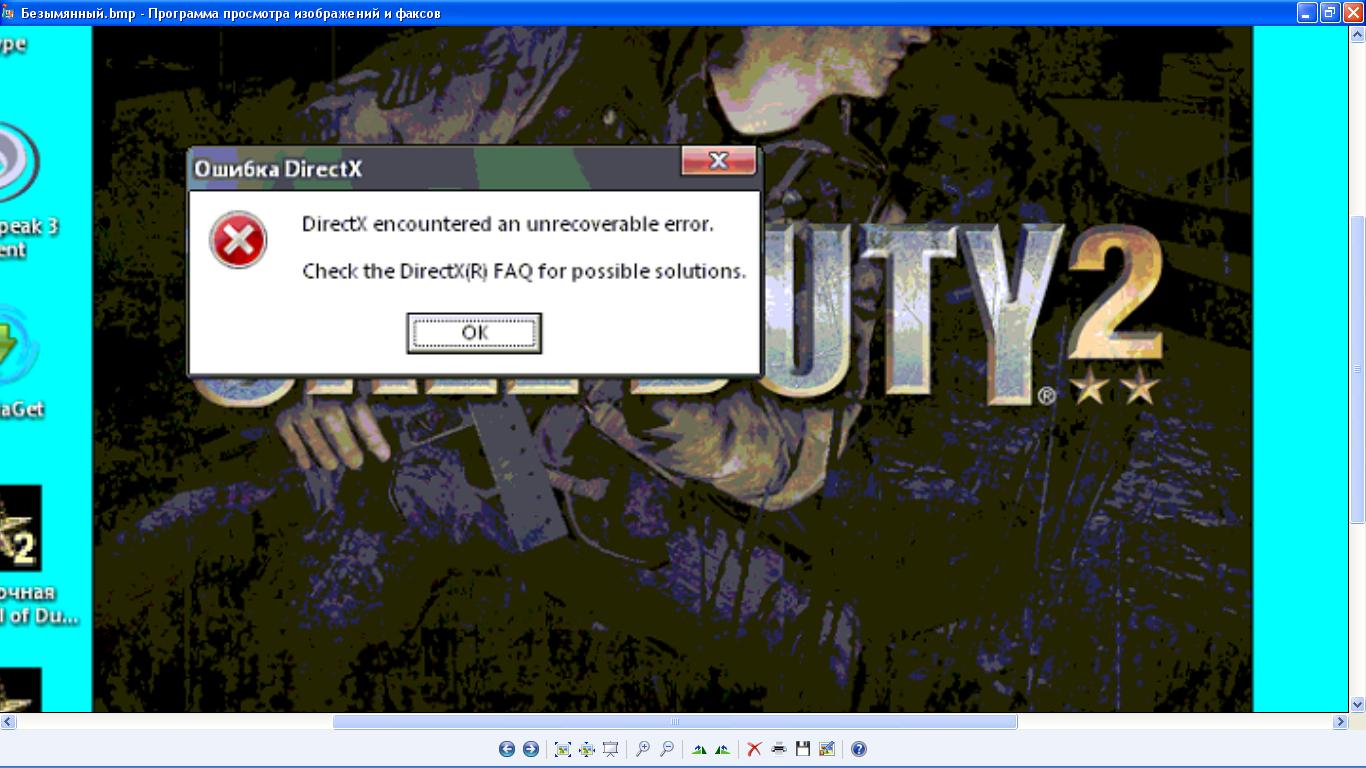Close the Ошибка DirectX dialog
The image size is (1366, 768).
point(718,161)
